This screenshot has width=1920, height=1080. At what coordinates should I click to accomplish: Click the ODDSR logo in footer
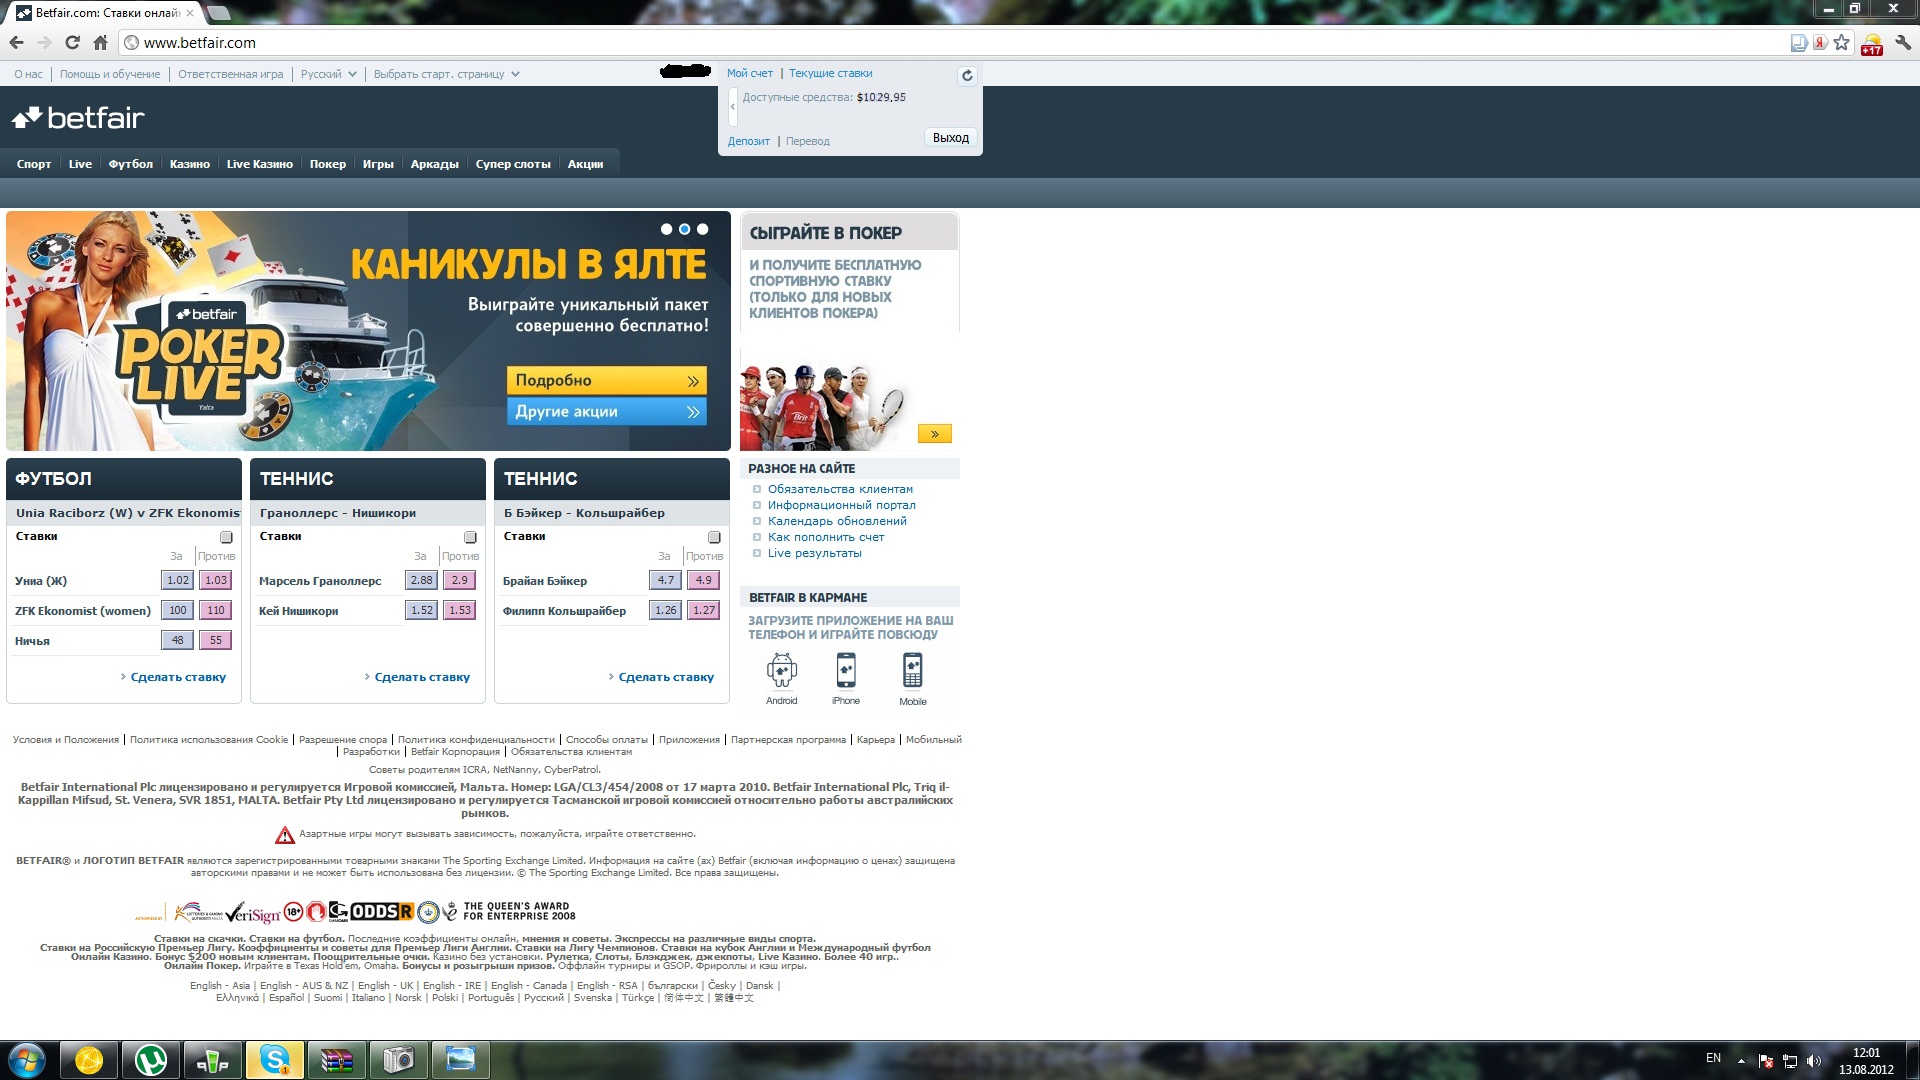(381, 912)
